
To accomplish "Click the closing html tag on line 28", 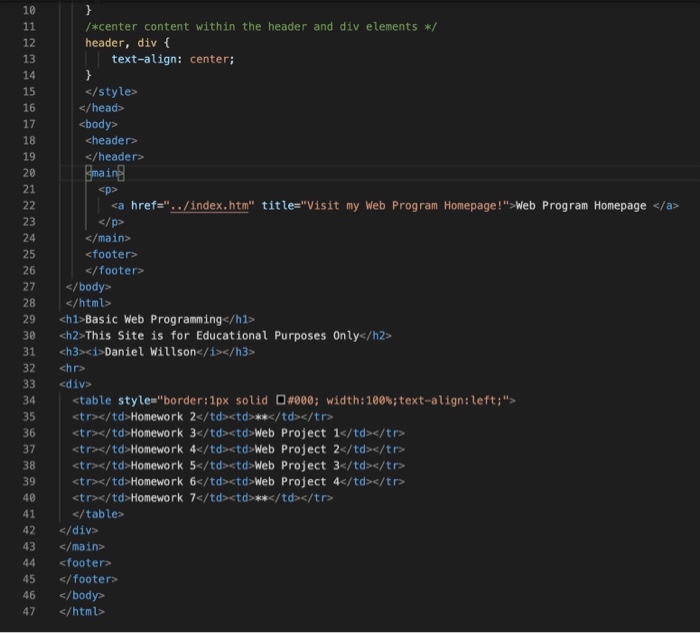I will (88, 303).
